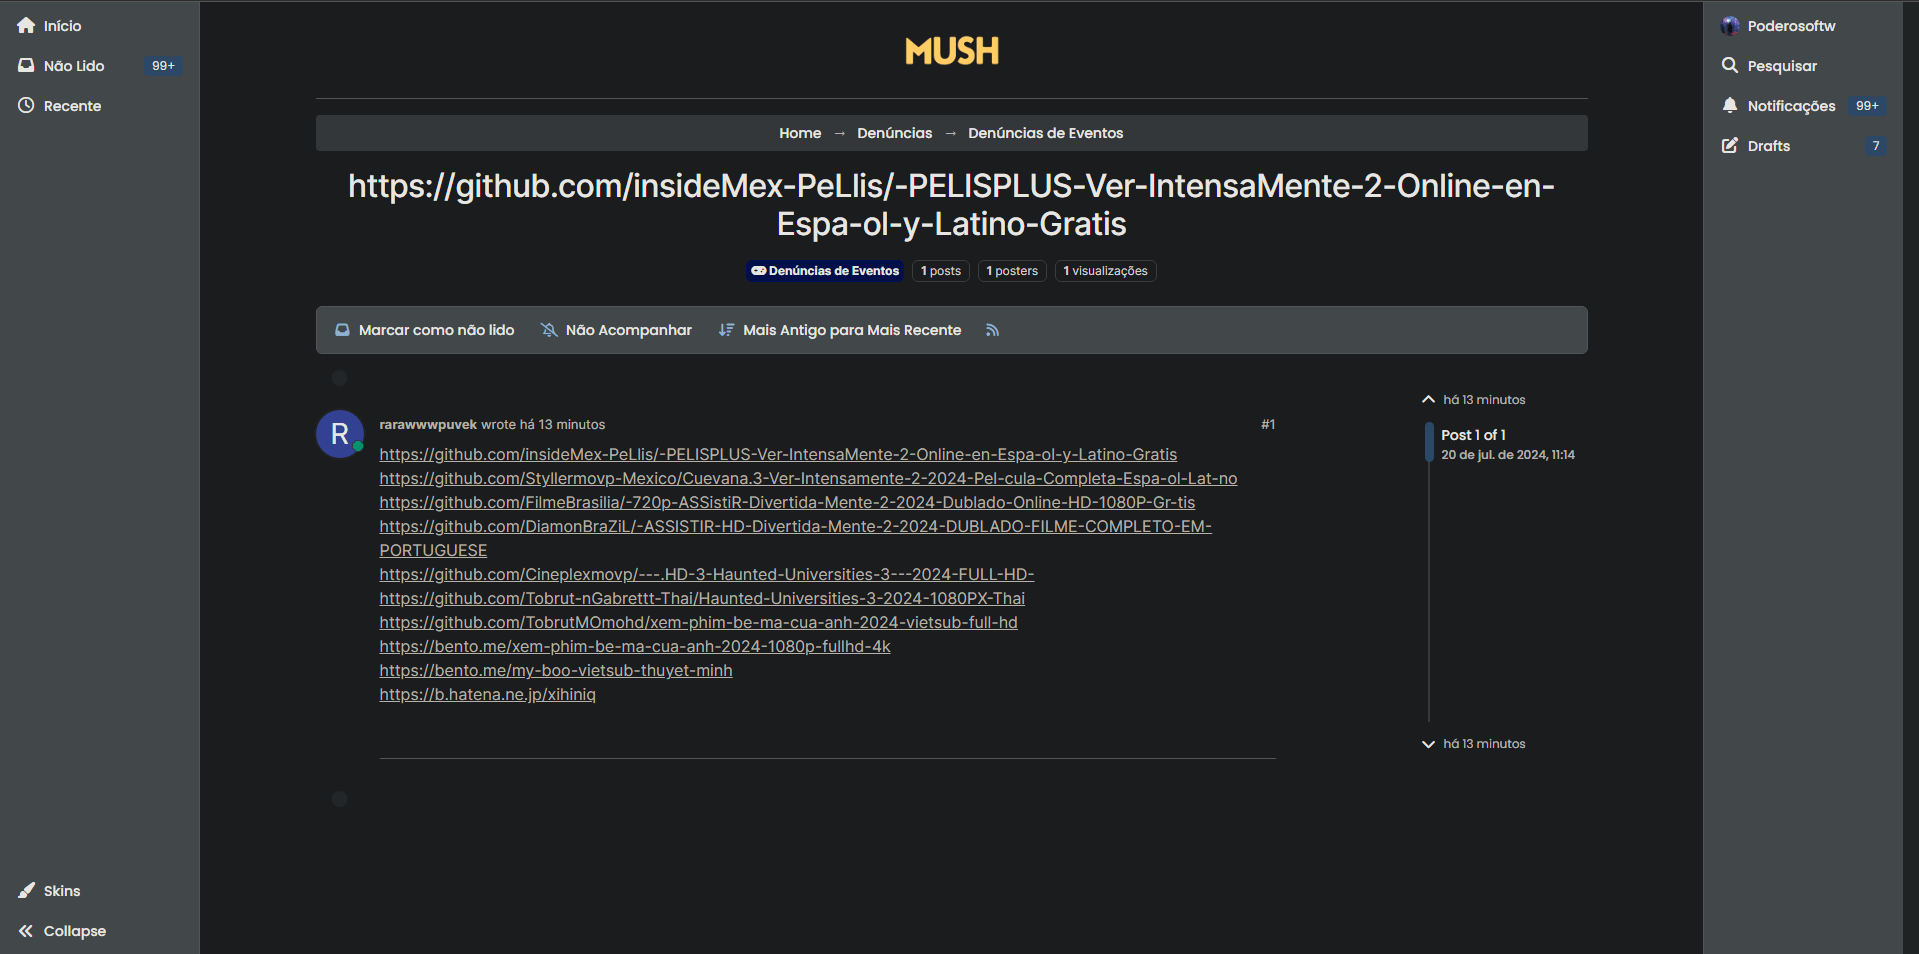
Task: Click the Notificações 99+ badge
Action: click(x=1867, y=106)
